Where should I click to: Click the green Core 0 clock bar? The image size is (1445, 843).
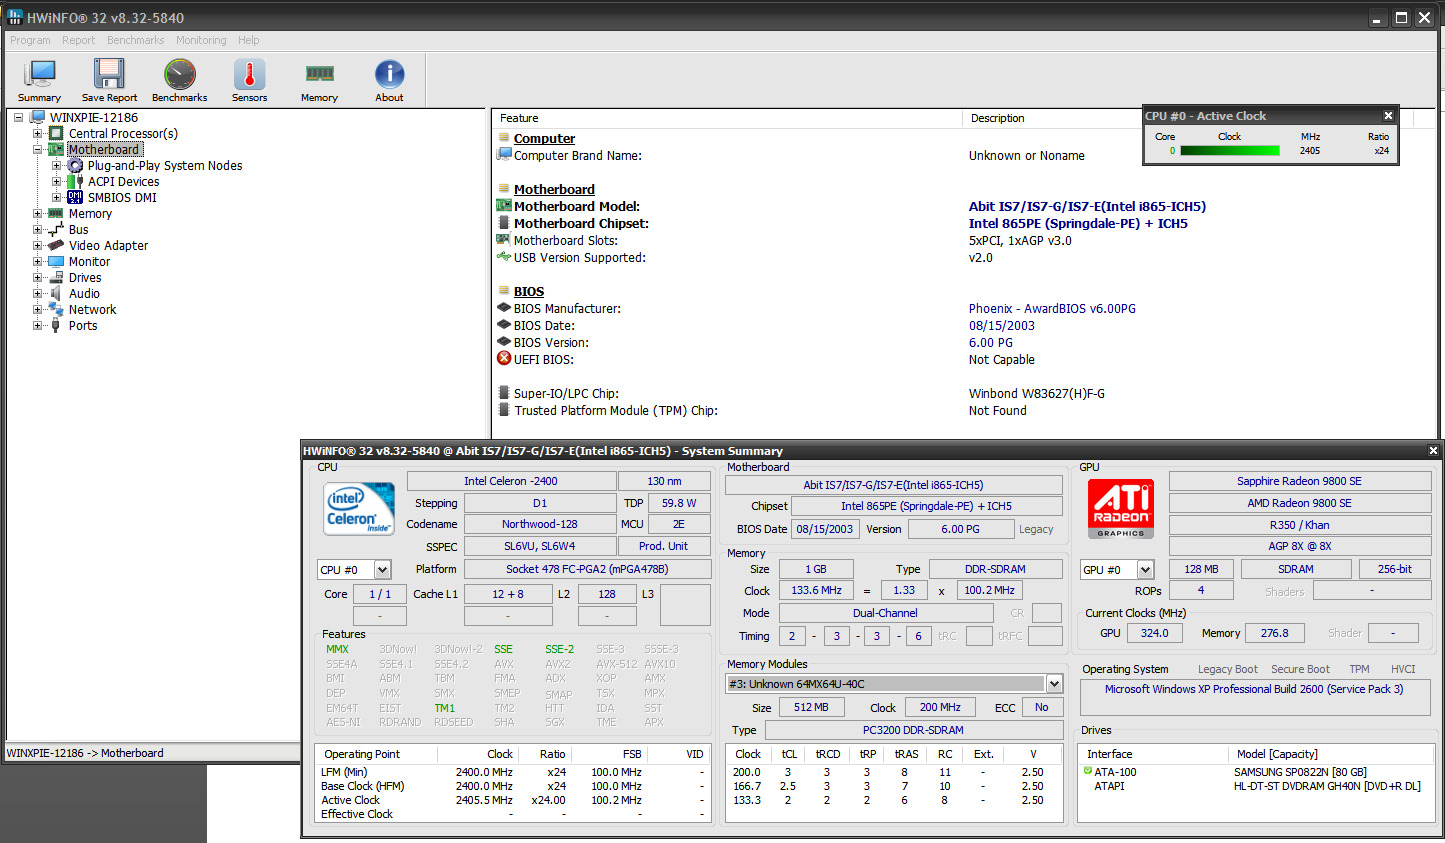point(1230,151)
